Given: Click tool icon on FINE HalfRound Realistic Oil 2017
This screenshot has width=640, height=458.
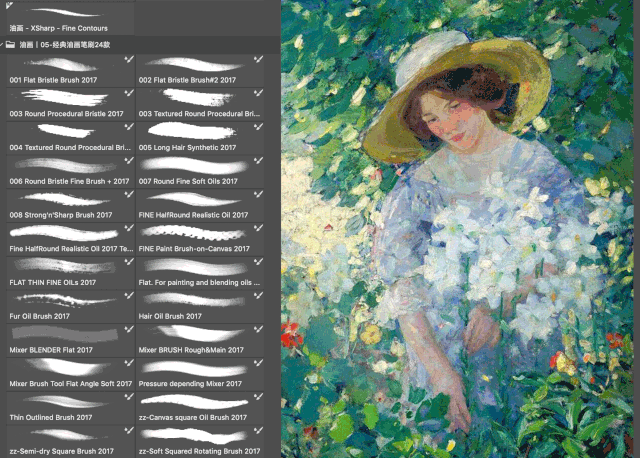Looking at the screenshot, I should coord(258,195).
